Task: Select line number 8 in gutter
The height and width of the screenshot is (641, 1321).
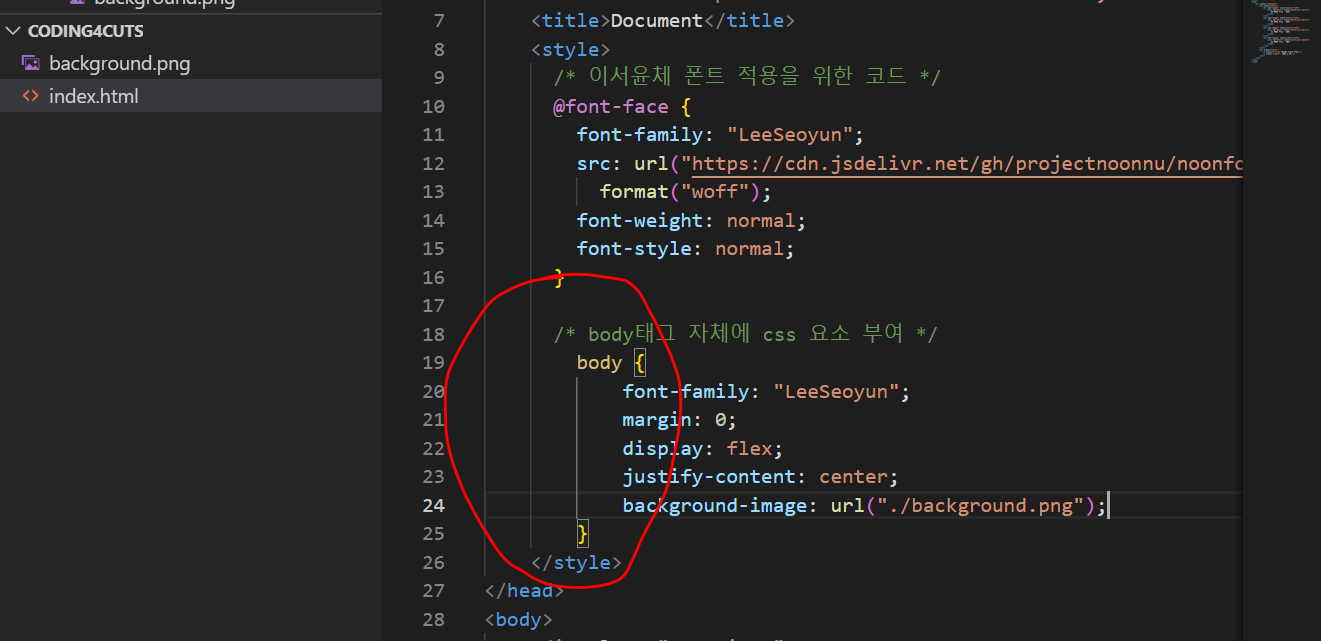Action: [x=440, y=49]
